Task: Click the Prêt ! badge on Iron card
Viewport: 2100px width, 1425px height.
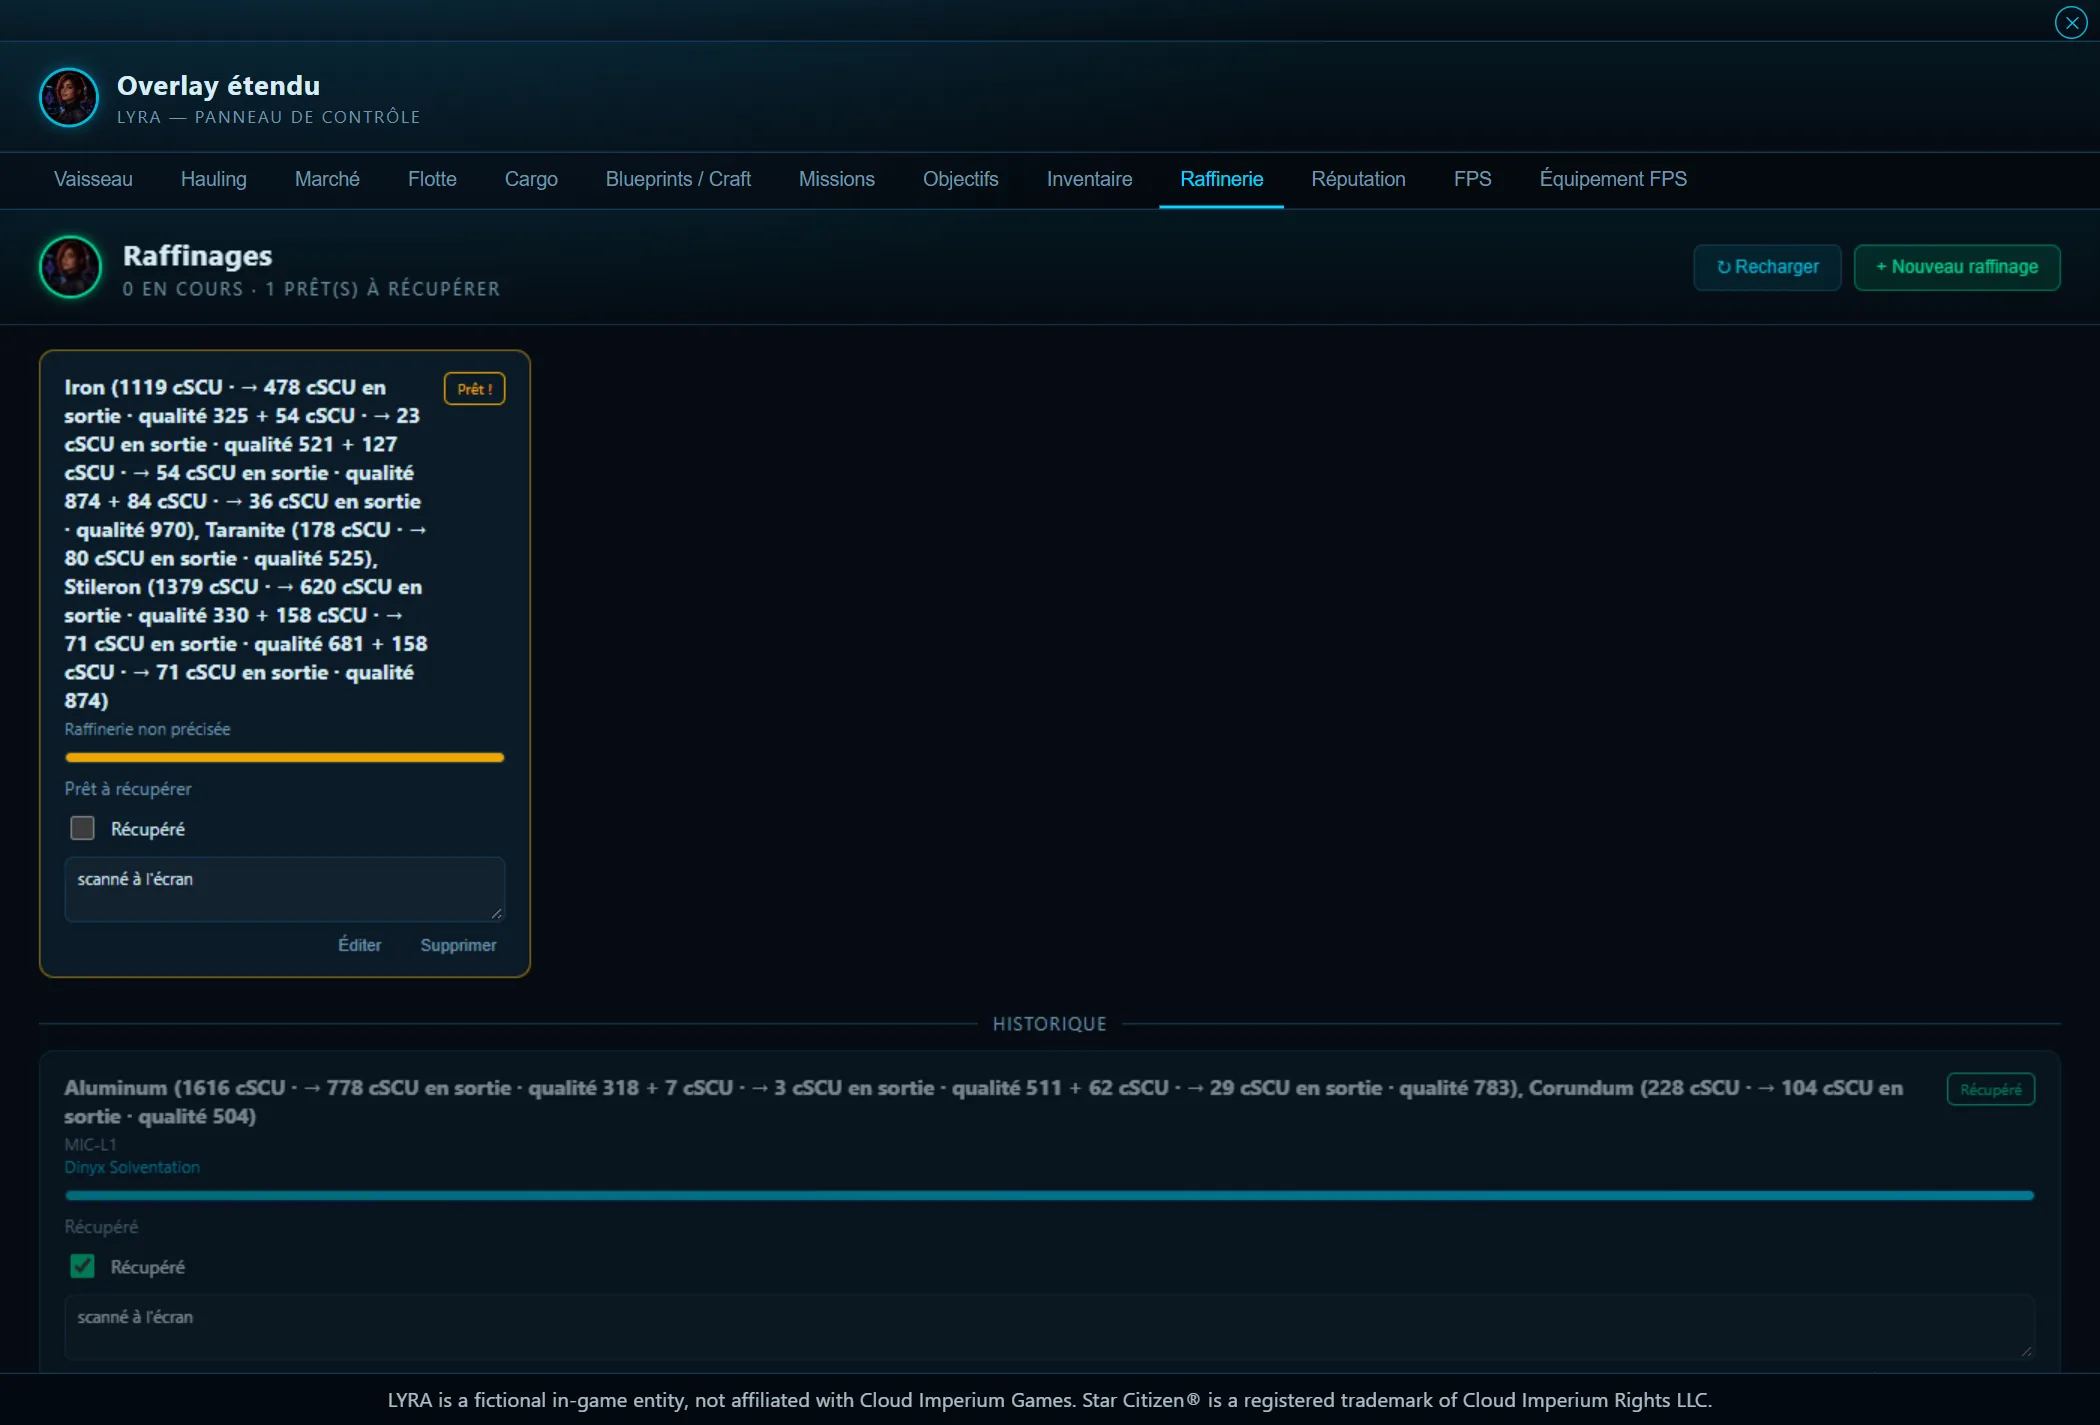Action: [x=474, y=389]
